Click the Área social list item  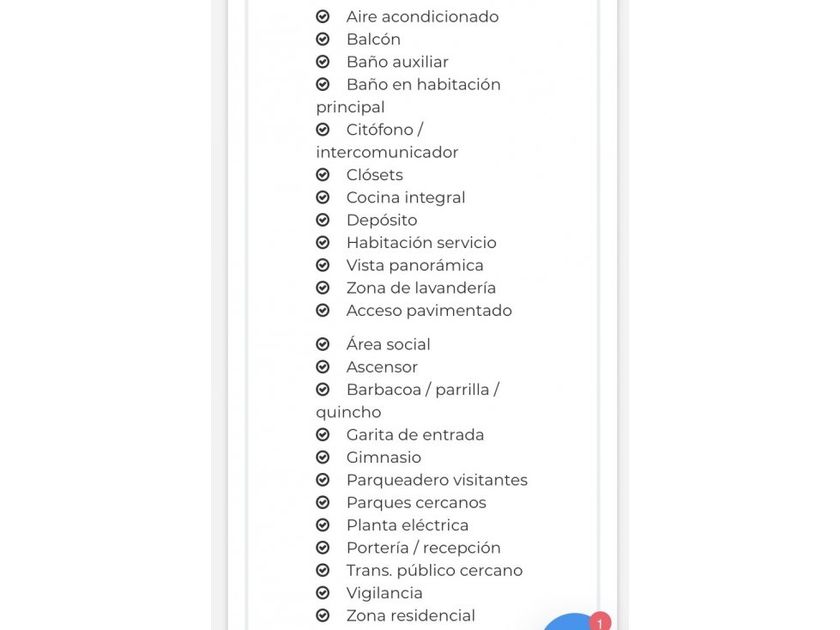coord(388,345)
